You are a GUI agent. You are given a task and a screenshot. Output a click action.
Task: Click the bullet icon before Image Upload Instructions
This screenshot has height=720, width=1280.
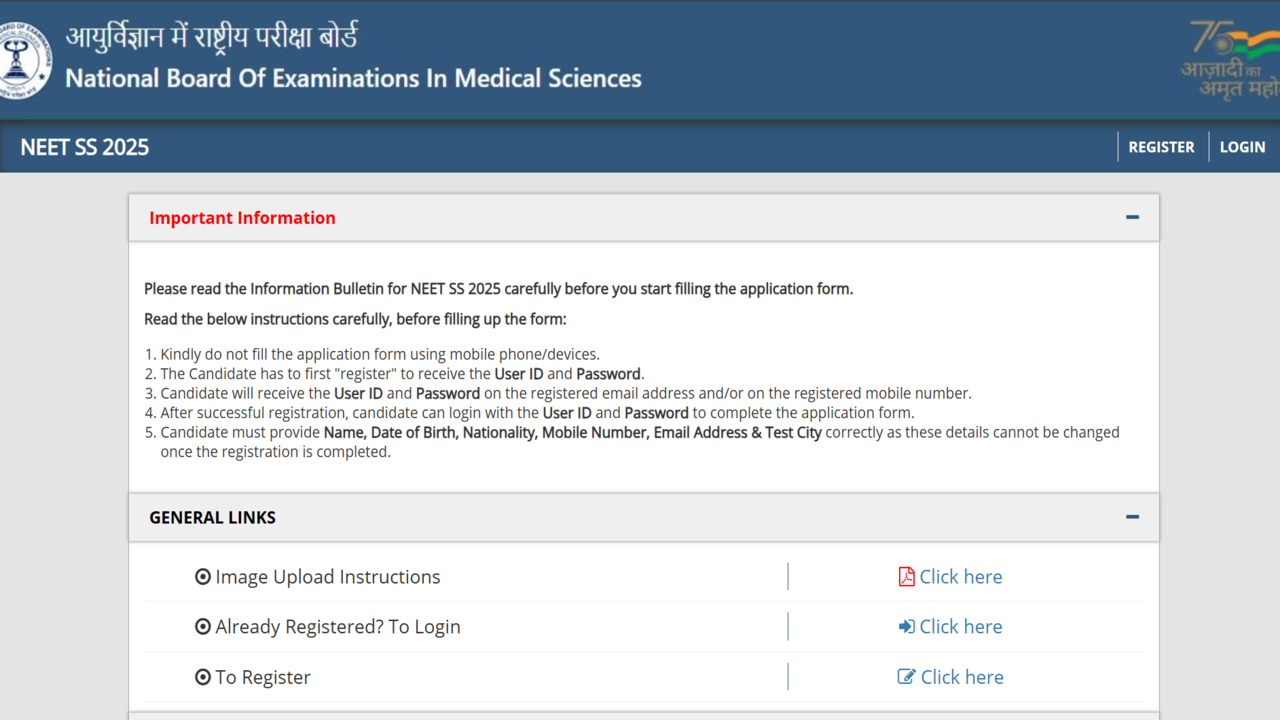coord(203,577)
